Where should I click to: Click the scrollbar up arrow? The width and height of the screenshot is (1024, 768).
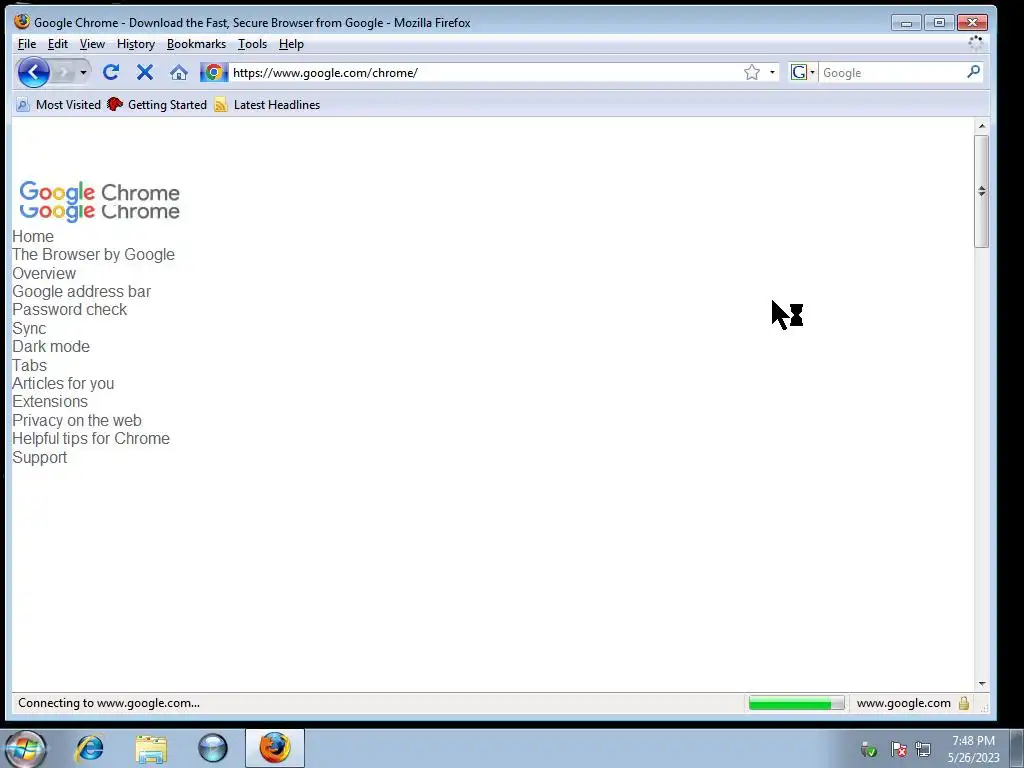[982, 125]
